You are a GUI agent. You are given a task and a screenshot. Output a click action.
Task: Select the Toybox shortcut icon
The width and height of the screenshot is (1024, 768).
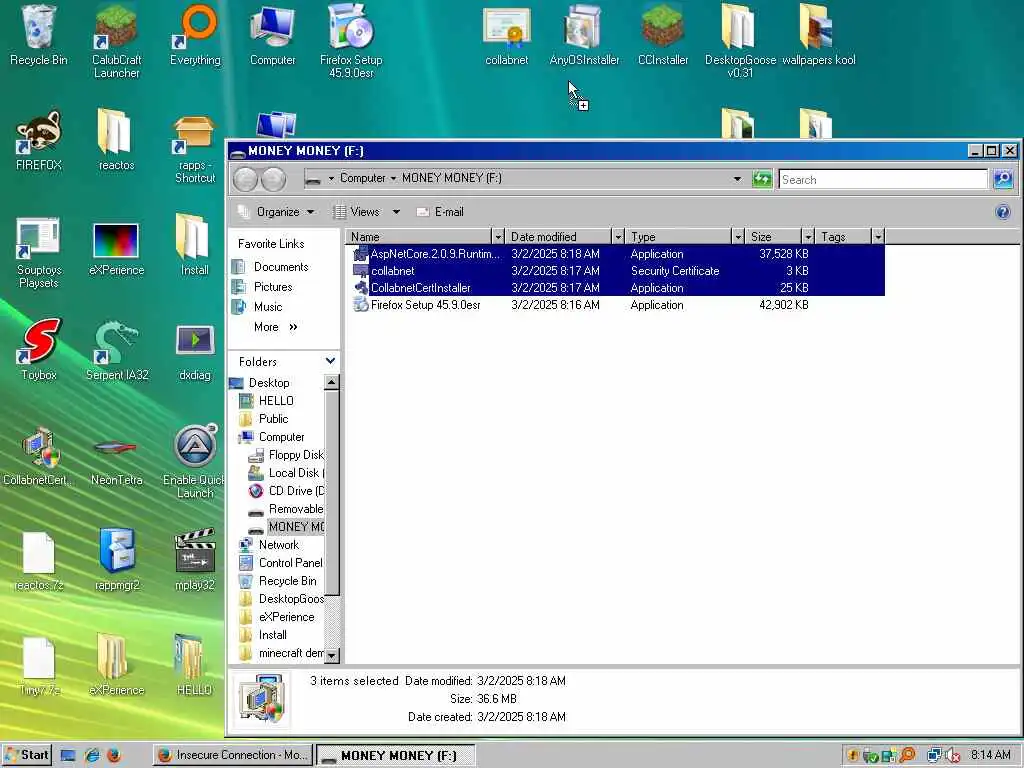39,349
